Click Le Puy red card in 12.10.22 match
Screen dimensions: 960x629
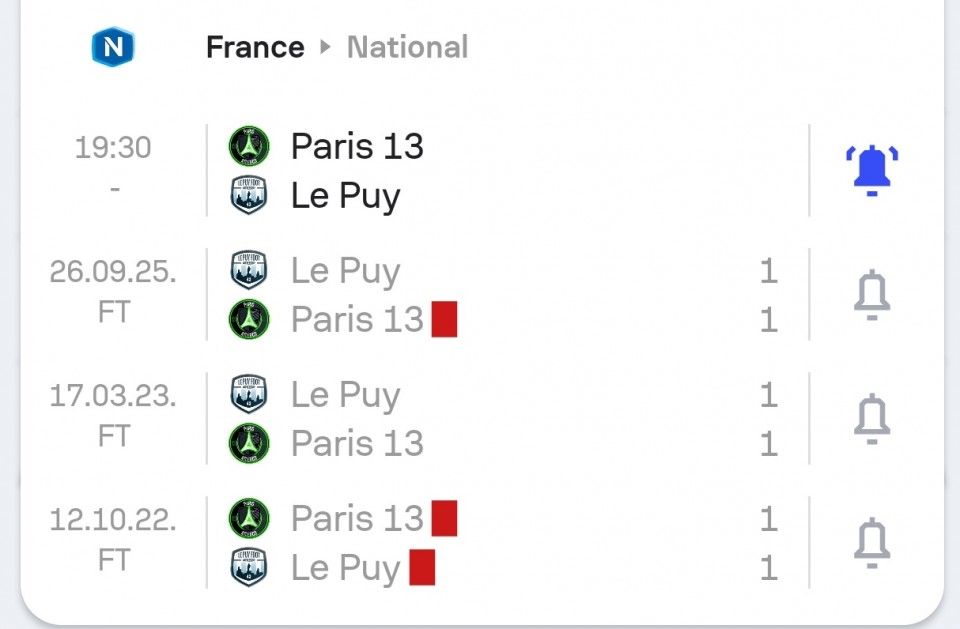click(422, 568)
